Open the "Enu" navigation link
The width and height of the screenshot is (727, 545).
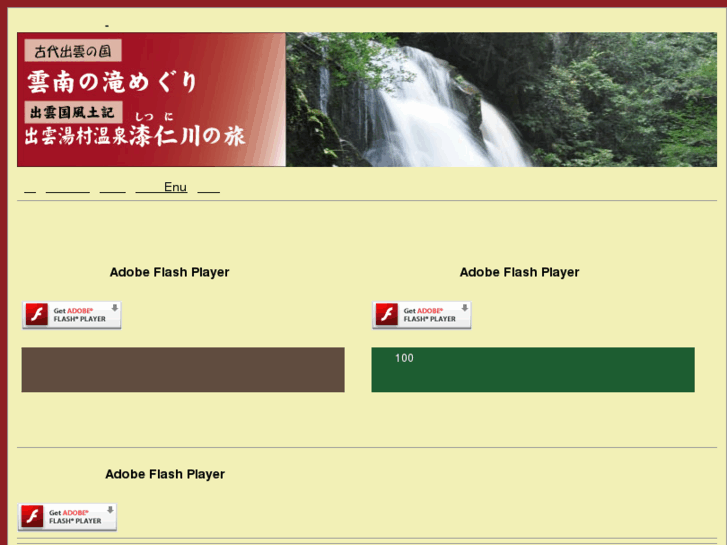coord(161,187)
